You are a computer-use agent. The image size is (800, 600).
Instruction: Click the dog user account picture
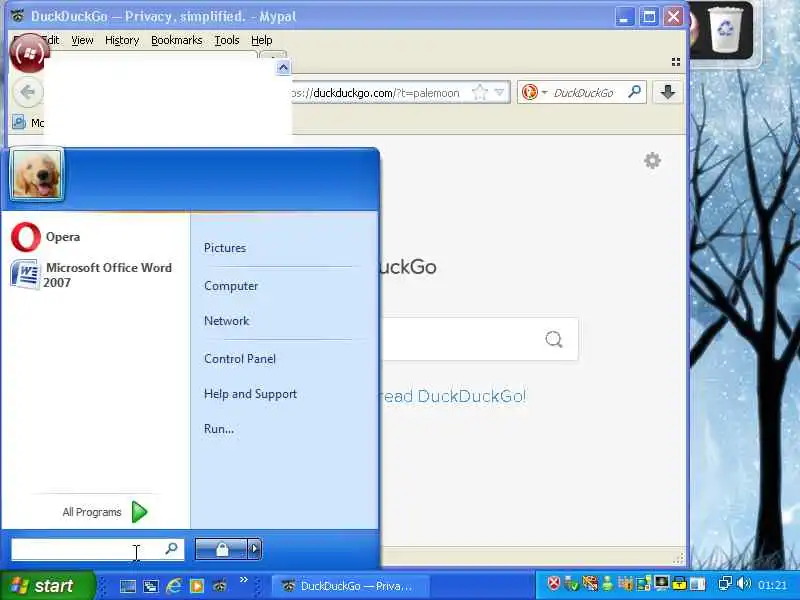[36, 175]
